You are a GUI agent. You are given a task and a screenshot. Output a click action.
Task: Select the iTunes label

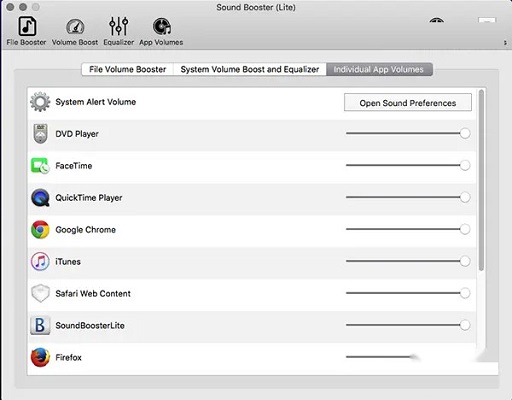68,262
